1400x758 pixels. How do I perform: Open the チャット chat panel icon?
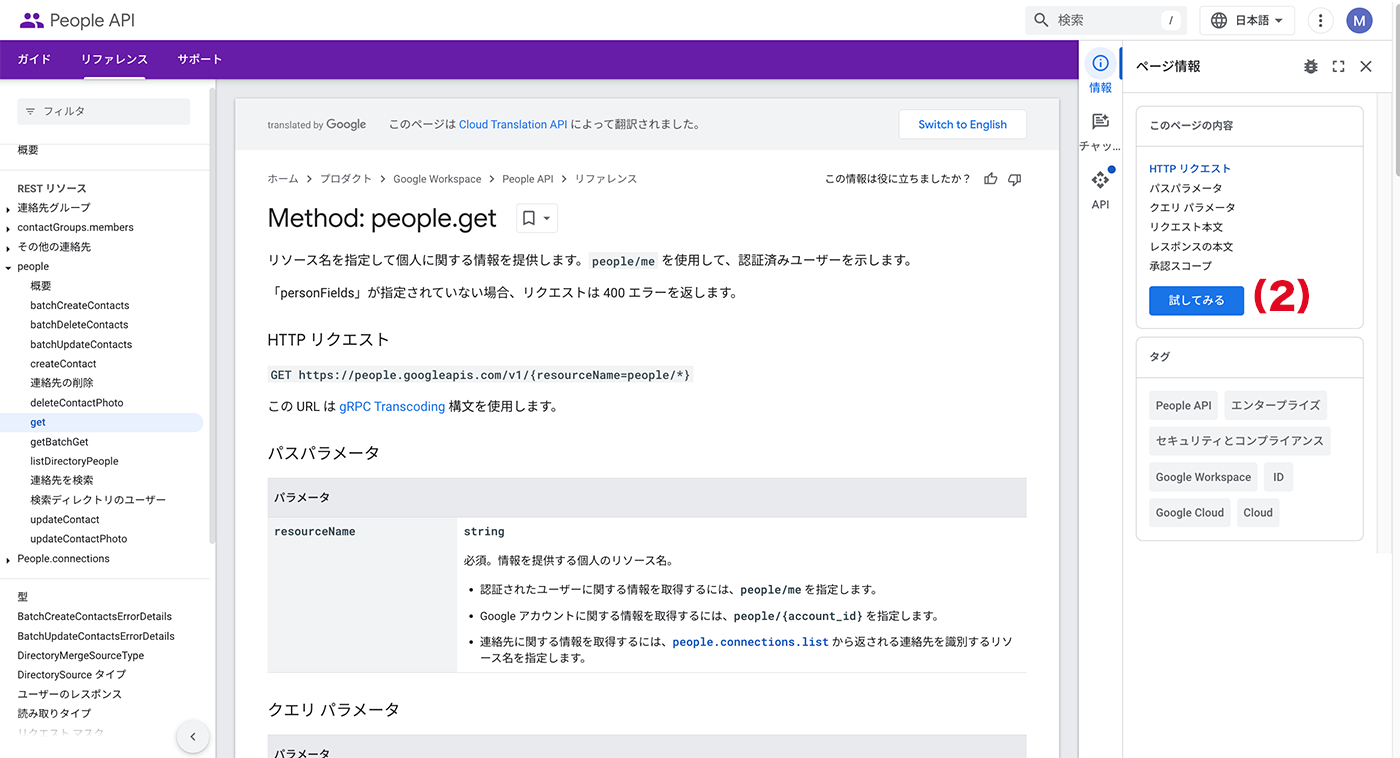pyautogui.click(x=1100, y=122)
